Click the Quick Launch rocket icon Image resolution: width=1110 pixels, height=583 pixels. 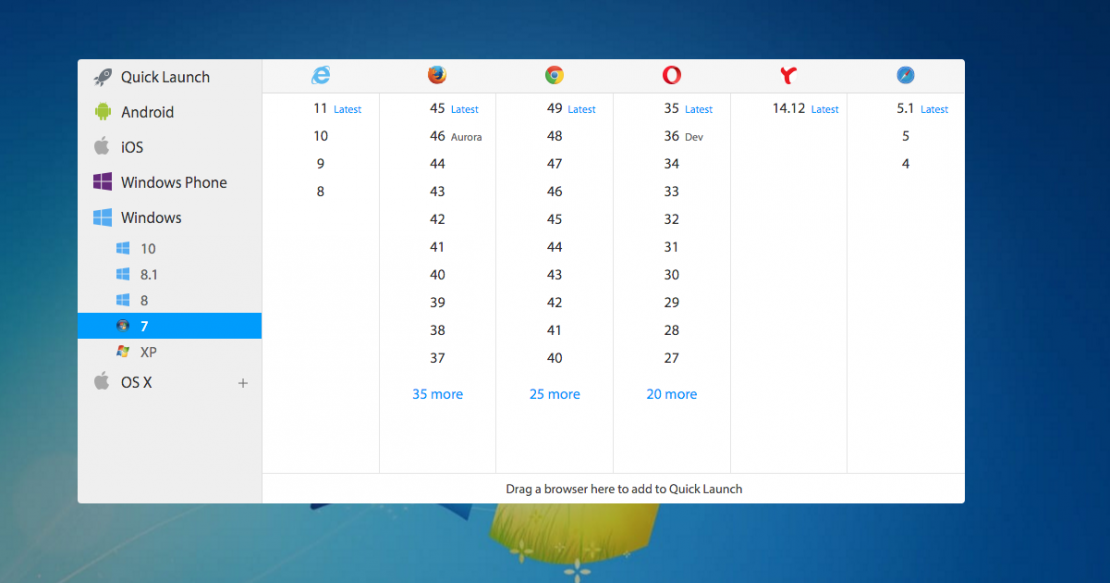pos(103,77)
